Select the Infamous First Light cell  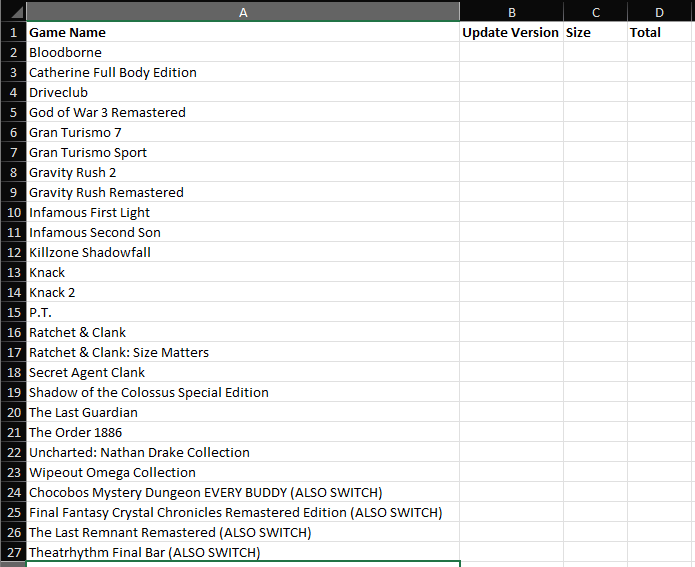point(243,212)
